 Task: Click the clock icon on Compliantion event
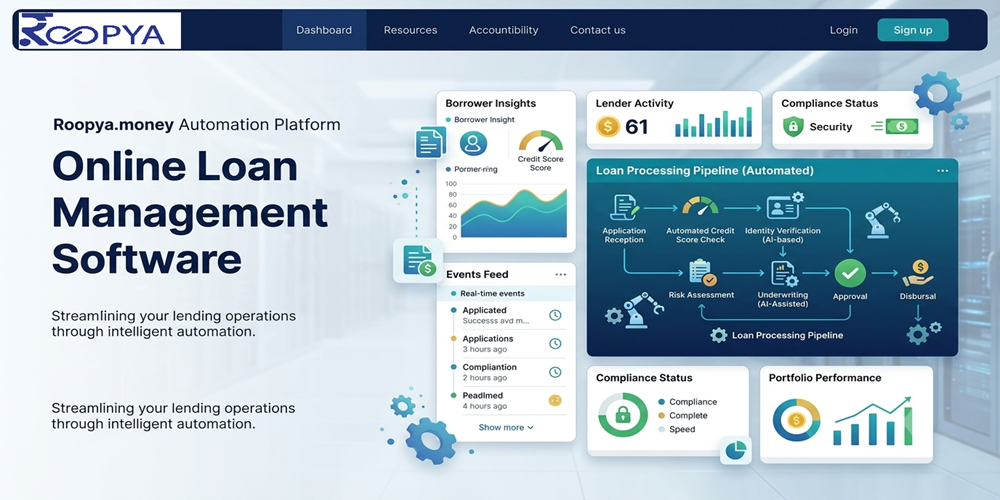click(555, 372)
